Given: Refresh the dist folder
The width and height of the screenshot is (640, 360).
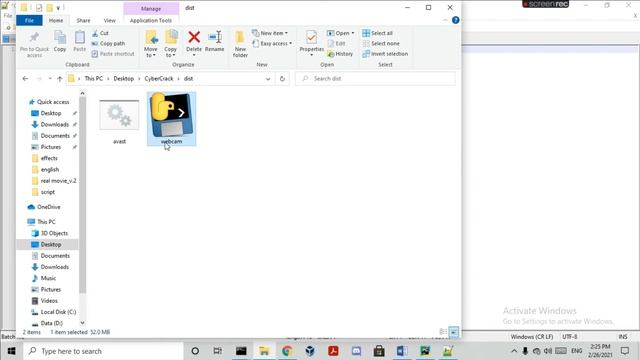Looking at the screenshot, I should [x=282, y=79].
